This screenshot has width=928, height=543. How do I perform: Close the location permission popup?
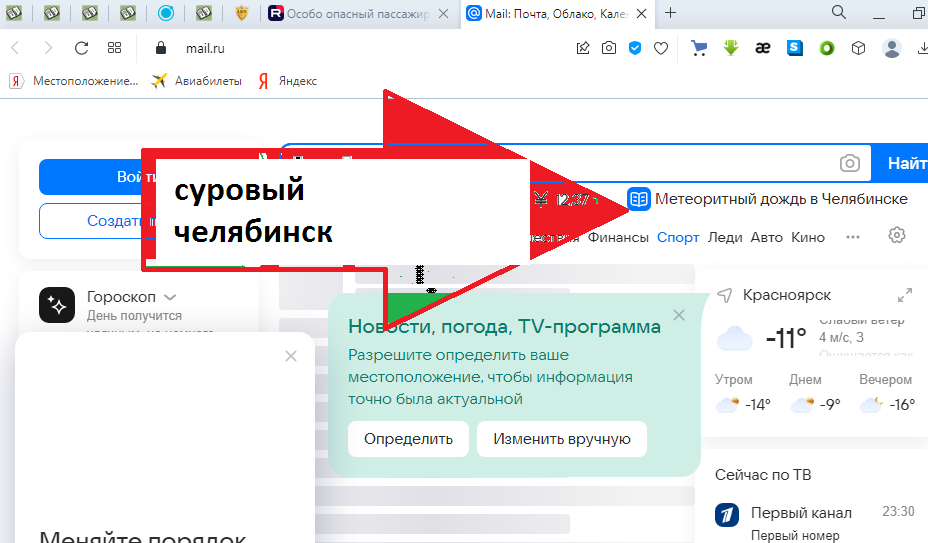(x=679, y=315)
